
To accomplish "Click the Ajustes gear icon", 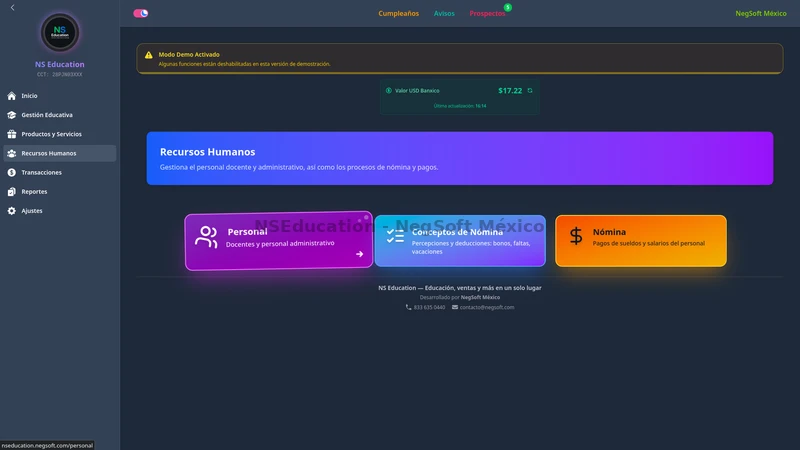I will point(12,211).
